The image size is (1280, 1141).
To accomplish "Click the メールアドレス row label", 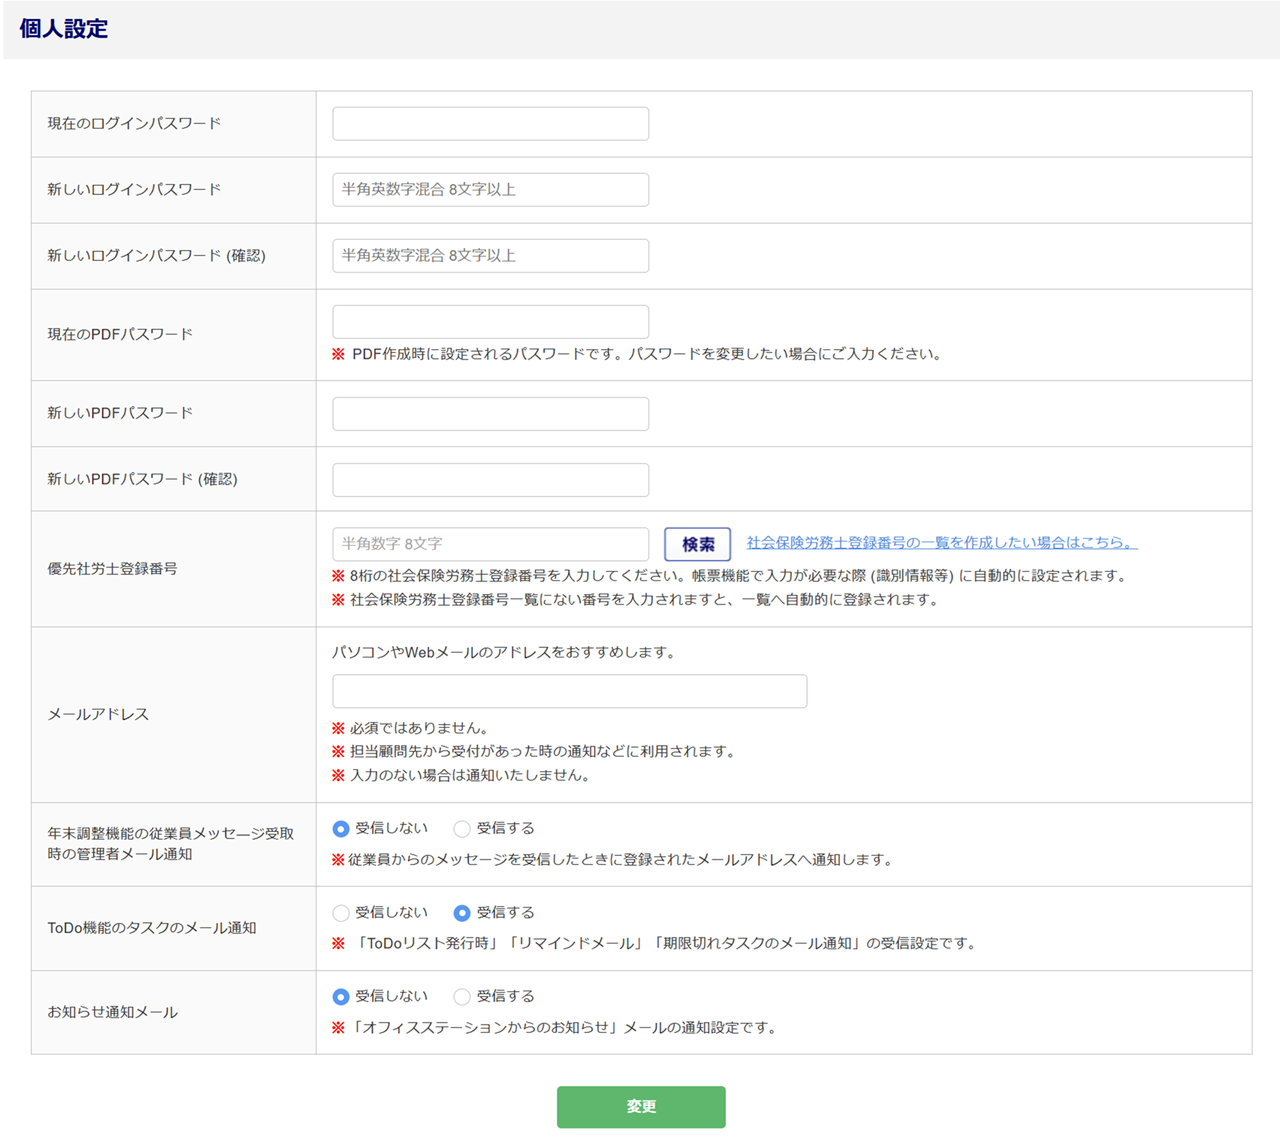I will 98,714.
